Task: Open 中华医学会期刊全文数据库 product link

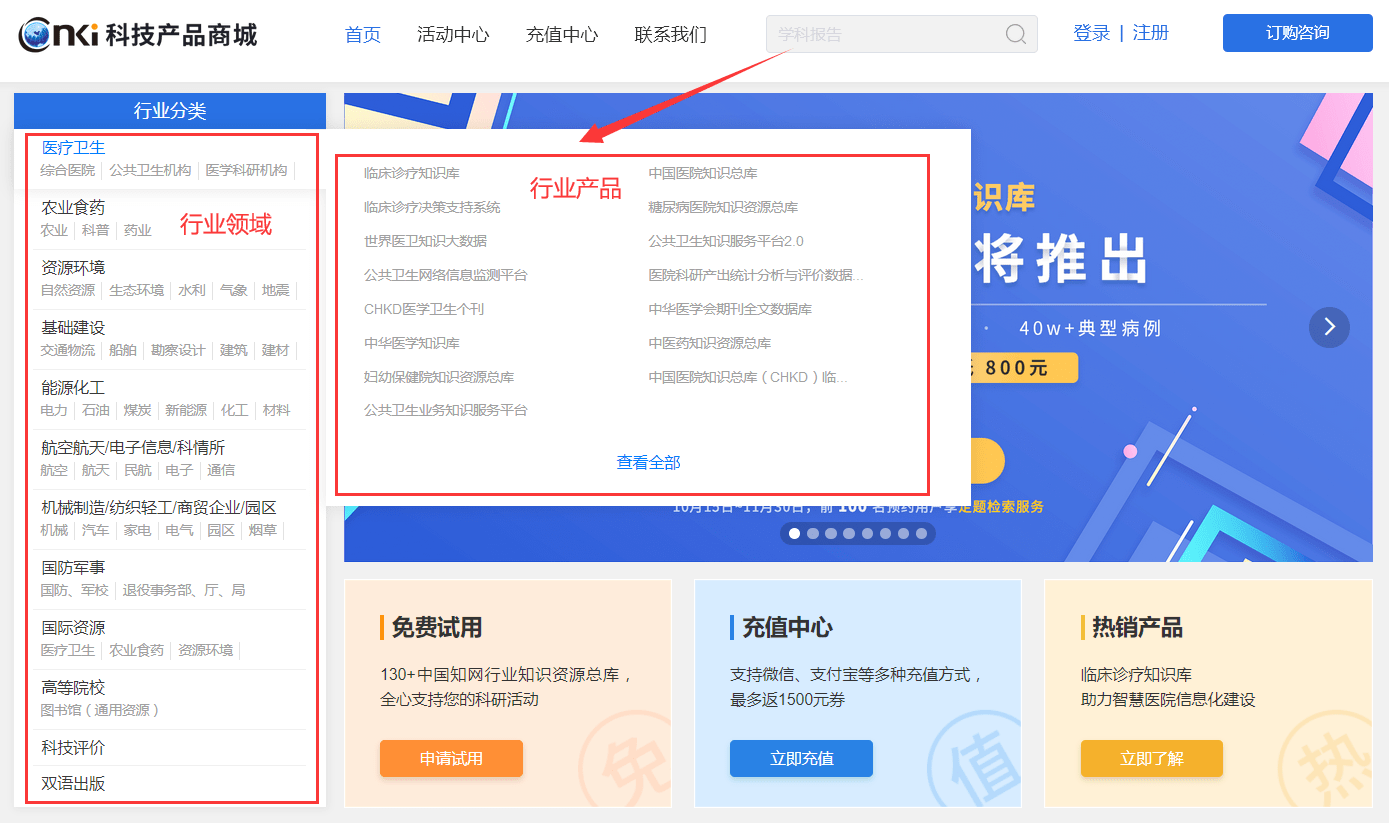Action: tap(730, 309)
